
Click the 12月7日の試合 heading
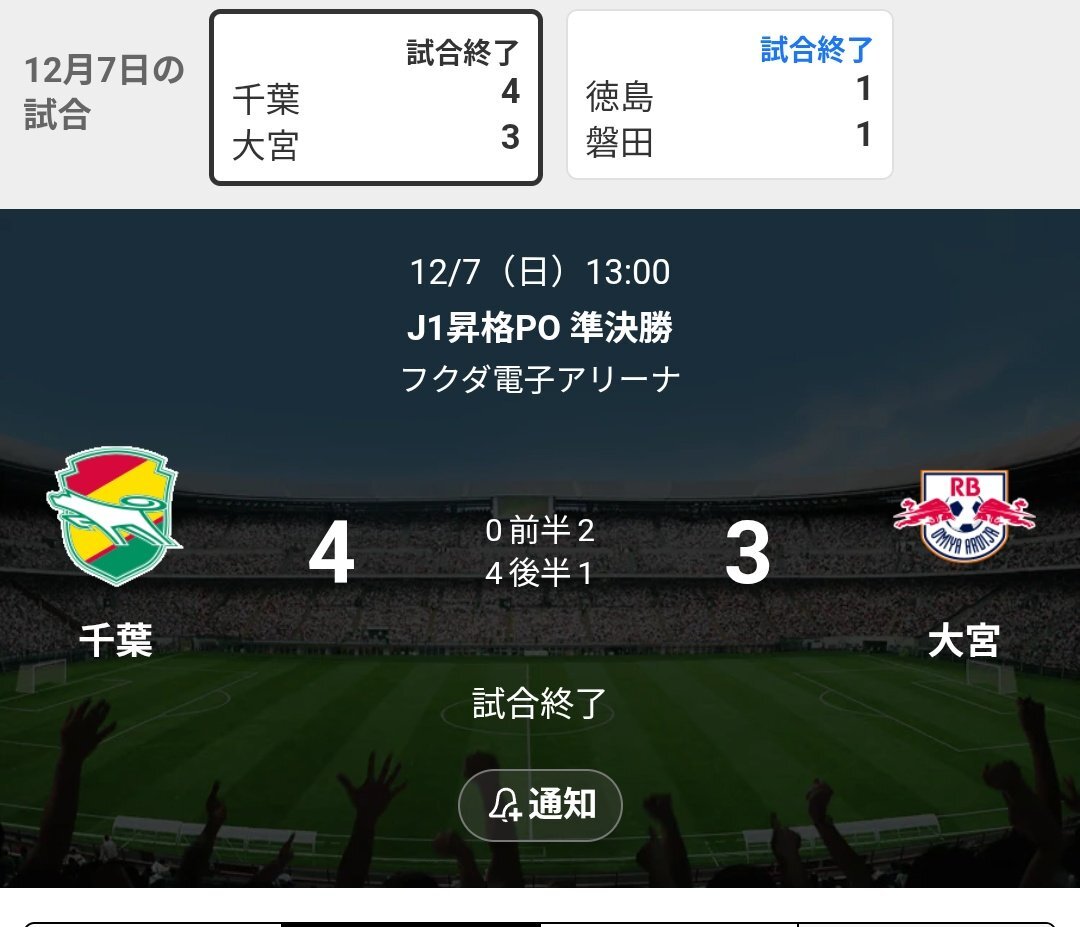click(104, 92)
